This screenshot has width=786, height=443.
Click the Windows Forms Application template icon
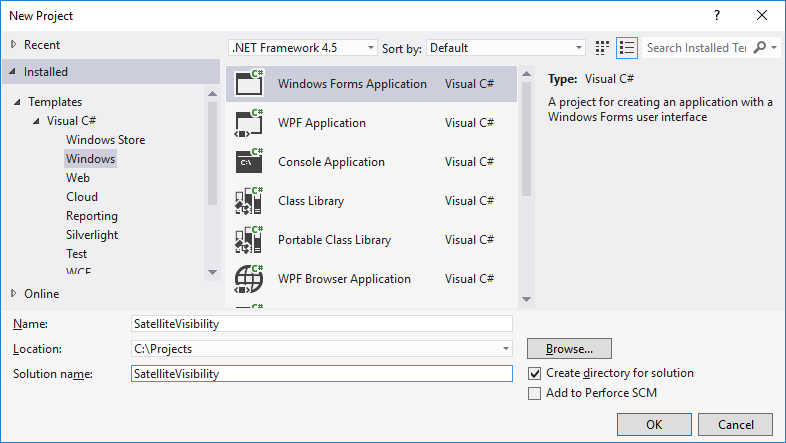(x=248, y=84)
